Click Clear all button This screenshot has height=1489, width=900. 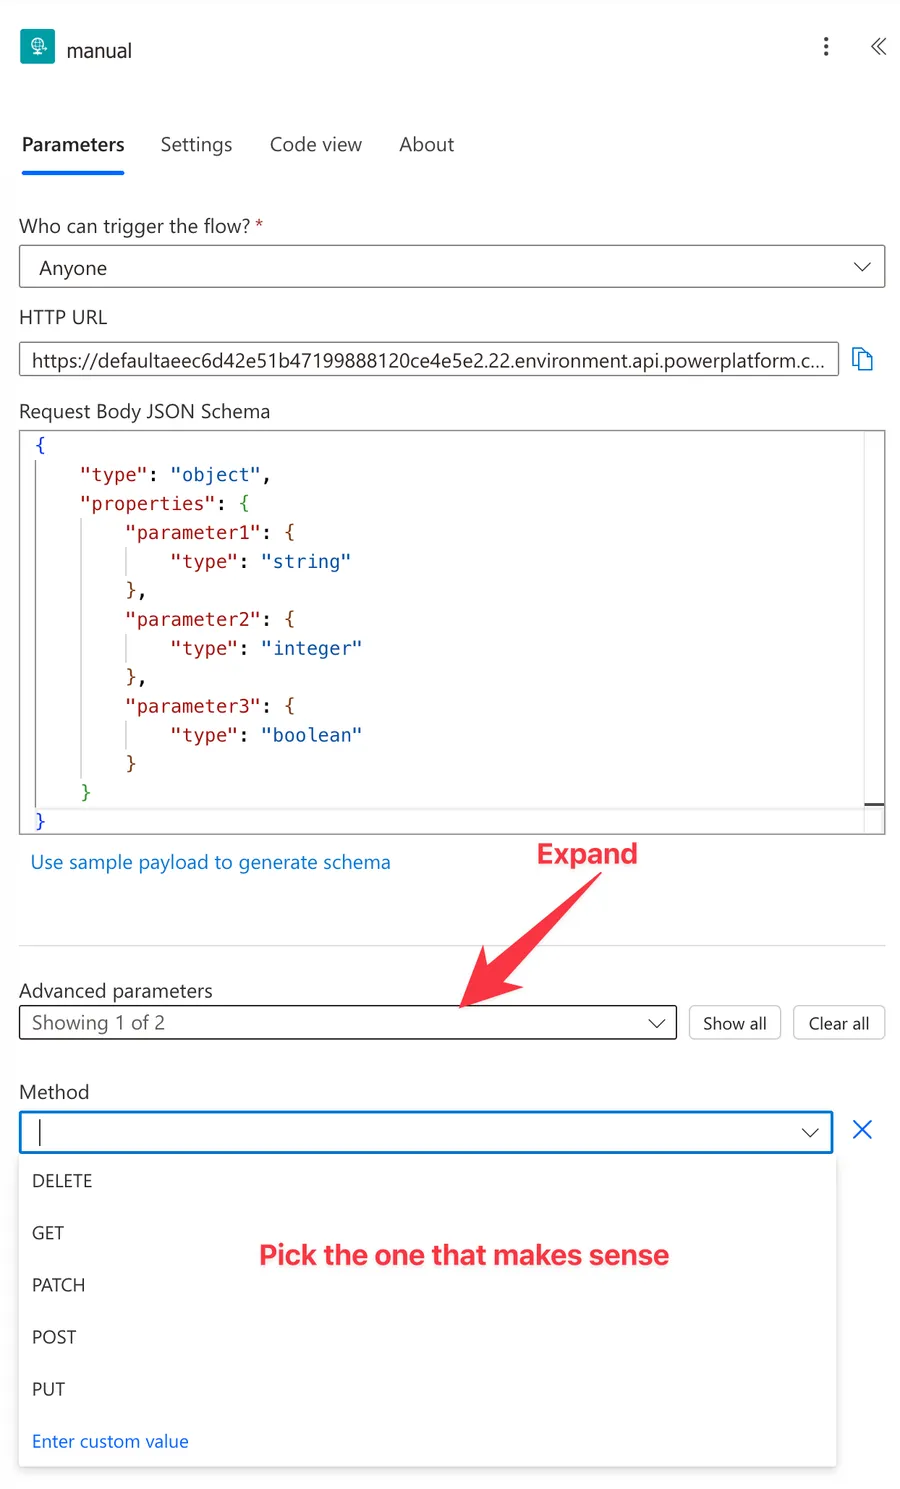click(x=839, y=1023)
